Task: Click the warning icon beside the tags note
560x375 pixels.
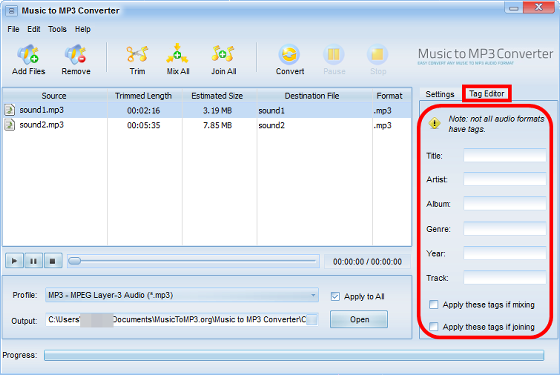Action: (434, 124)
